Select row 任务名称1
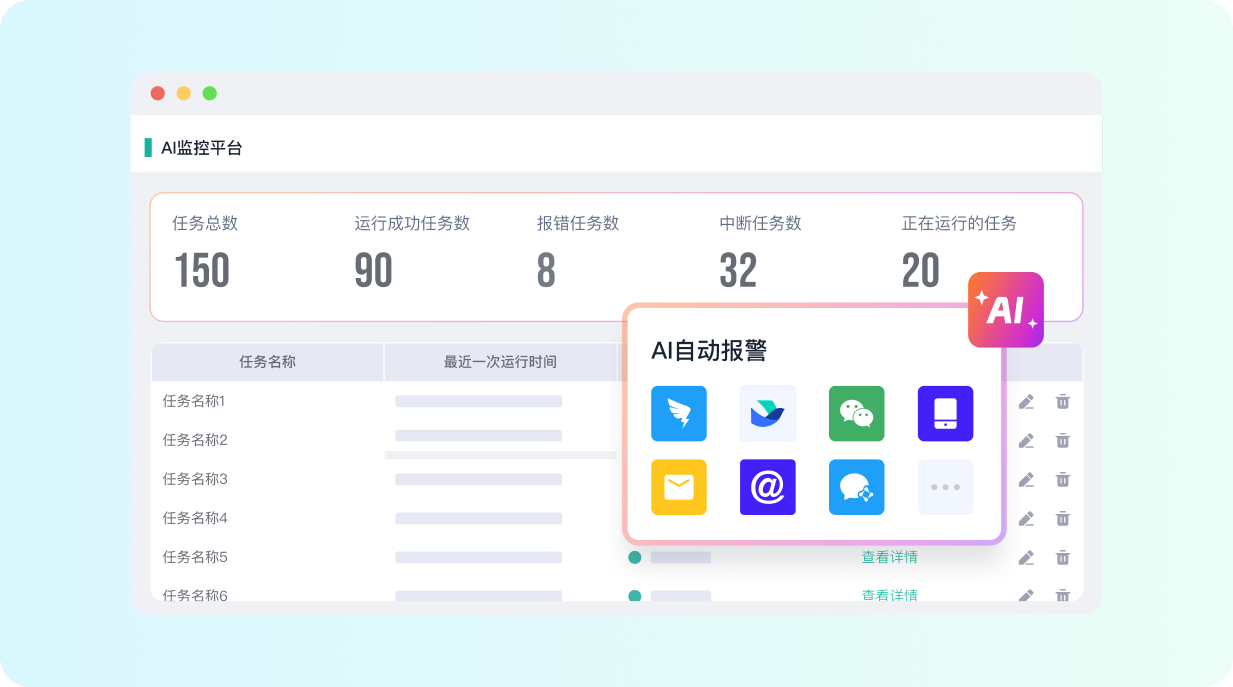This screenshot has width=1233, height=687. pos(616,401)
